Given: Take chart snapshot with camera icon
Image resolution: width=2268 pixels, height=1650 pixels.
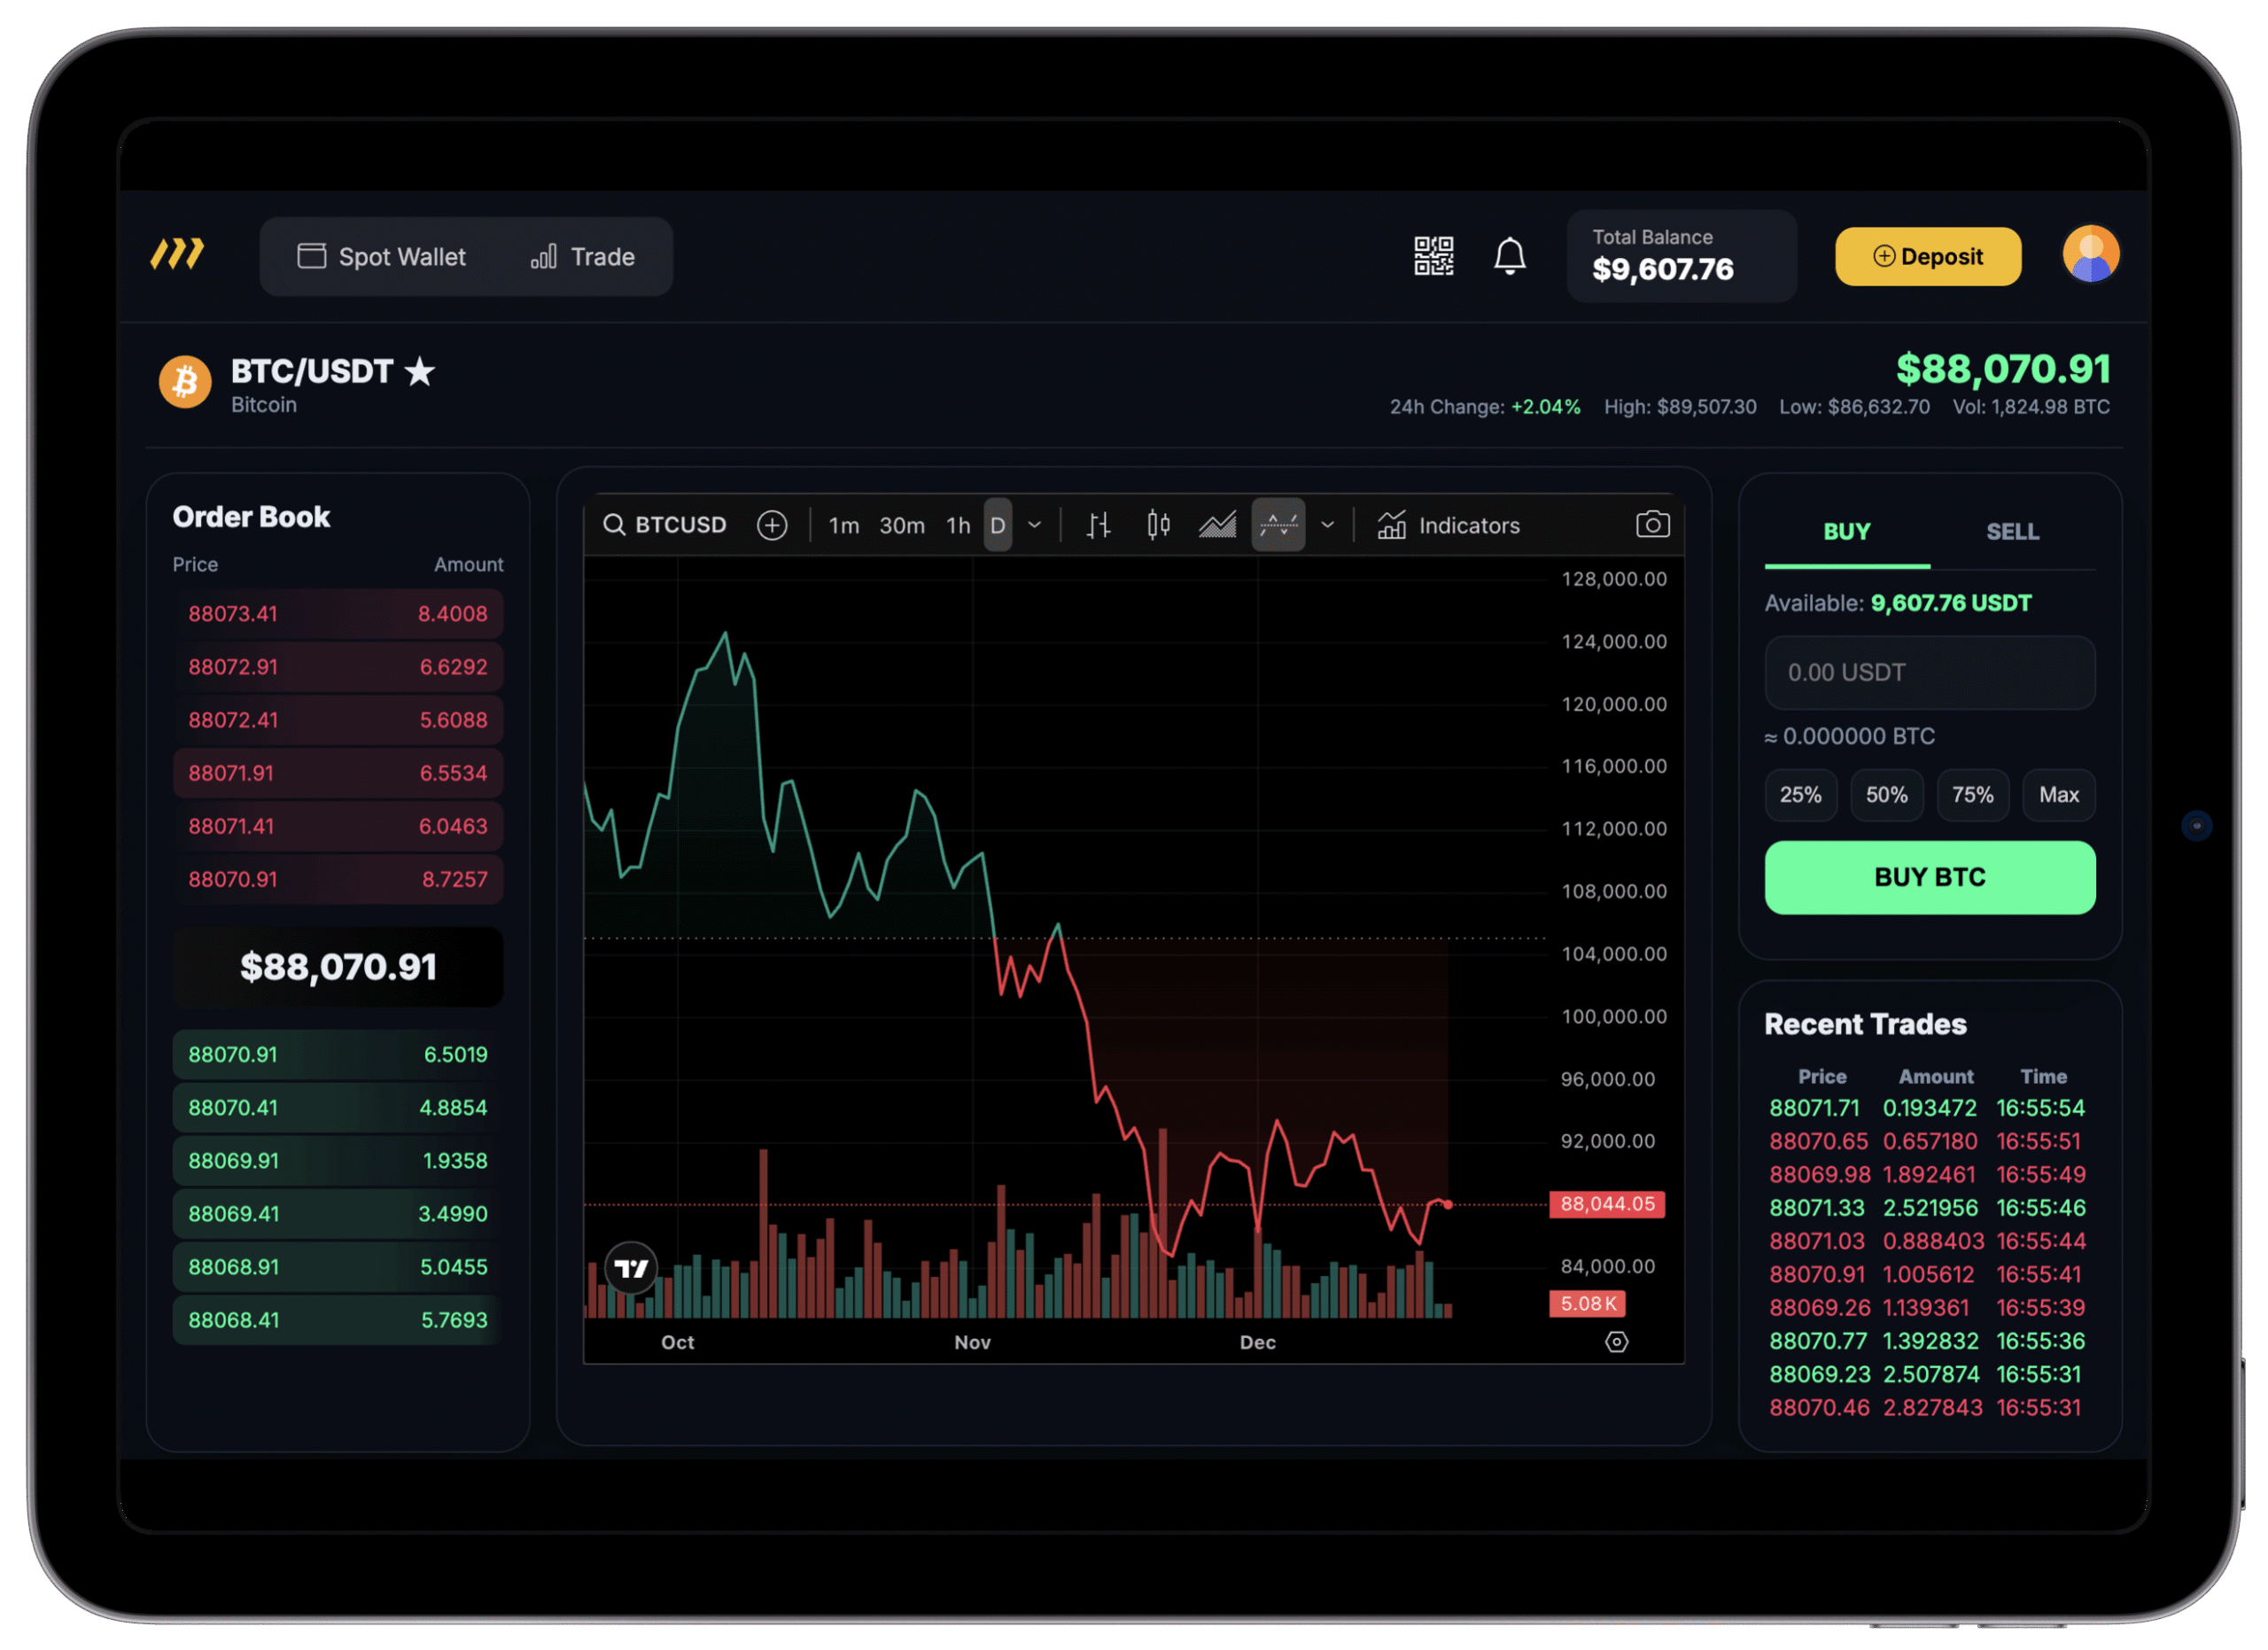Looking at the screenshot, I should click(x=1652, y=524).
